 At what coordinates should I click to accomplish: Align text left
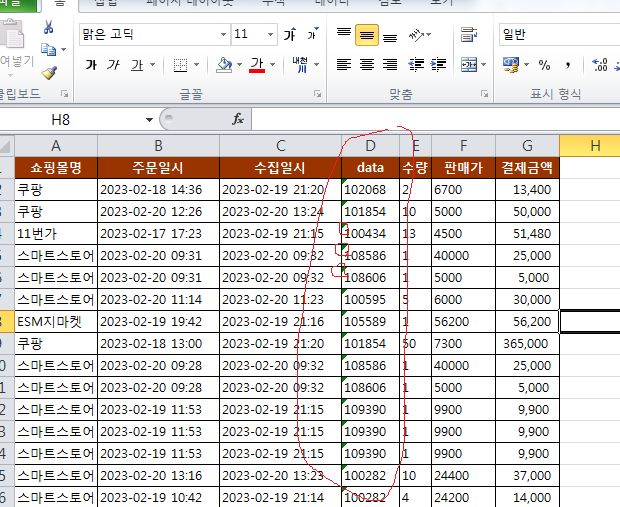click(x=344, y=64)
